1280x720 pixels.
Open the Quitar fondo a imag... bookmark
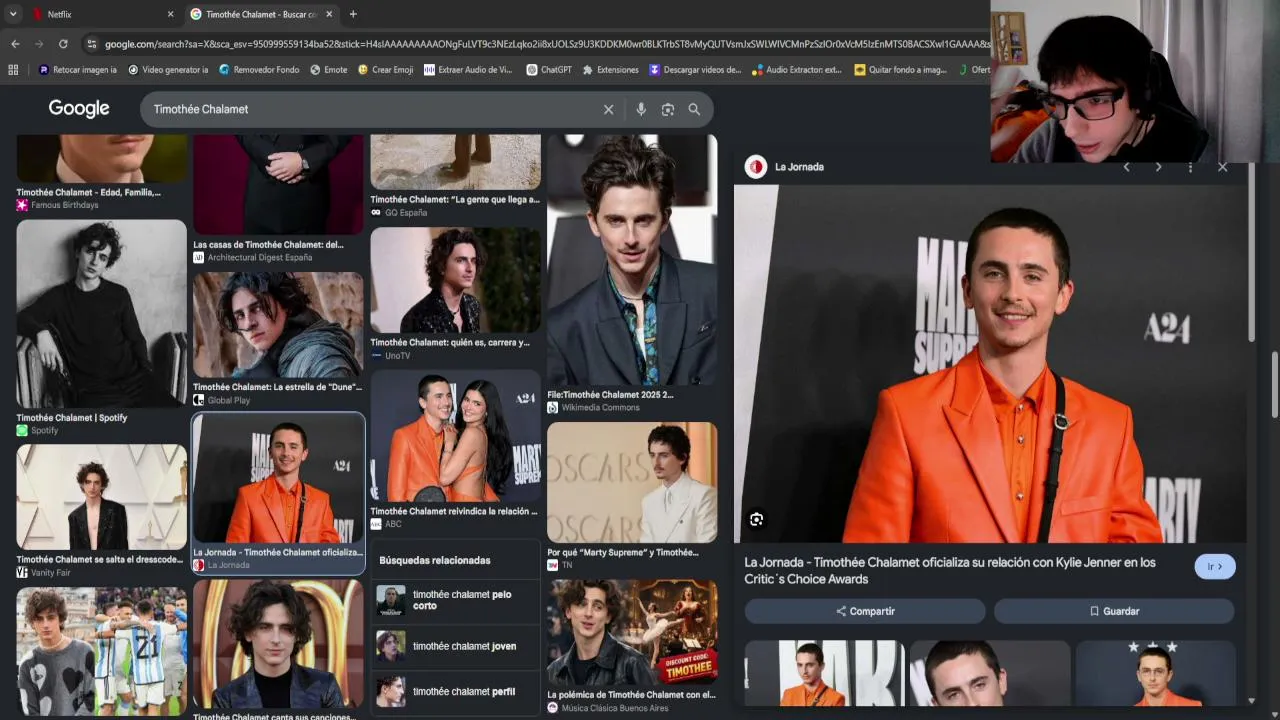pos(901,70)
